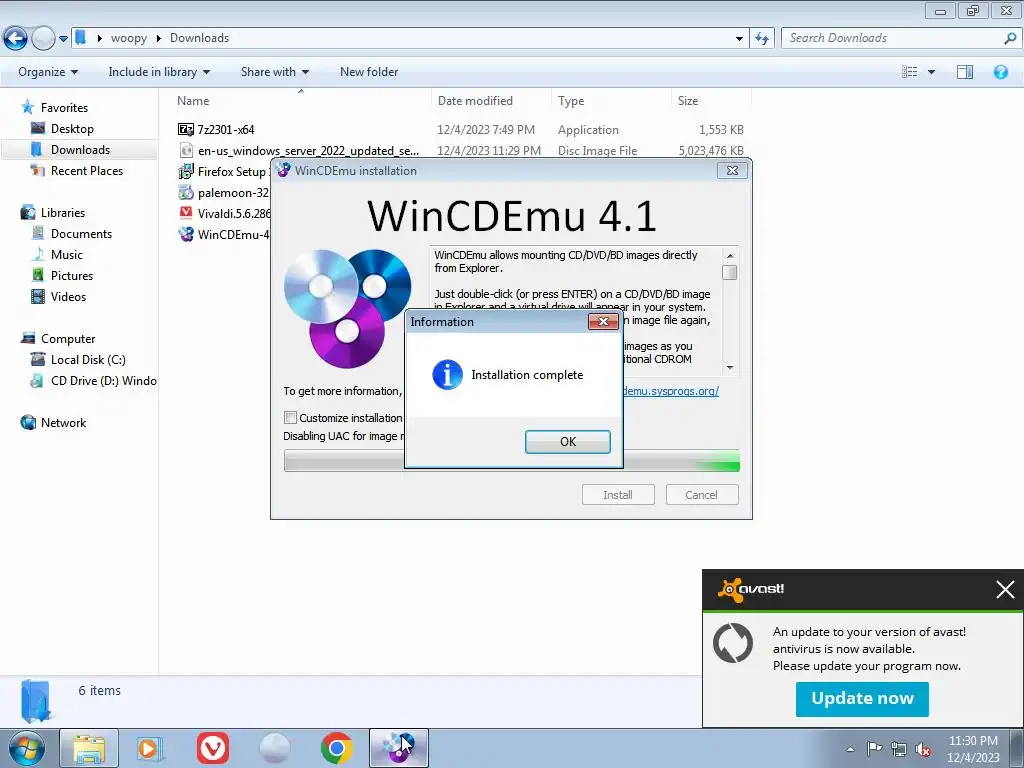Open Videos library

pos(68,296)
